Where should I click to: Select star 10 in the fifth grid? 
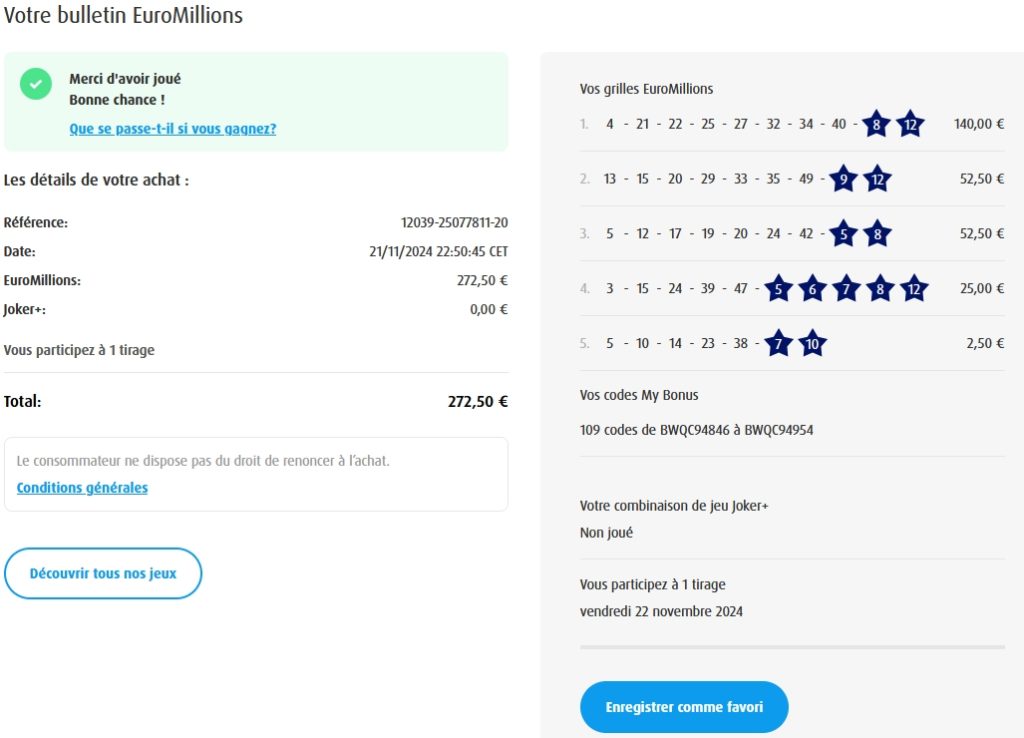812,344
